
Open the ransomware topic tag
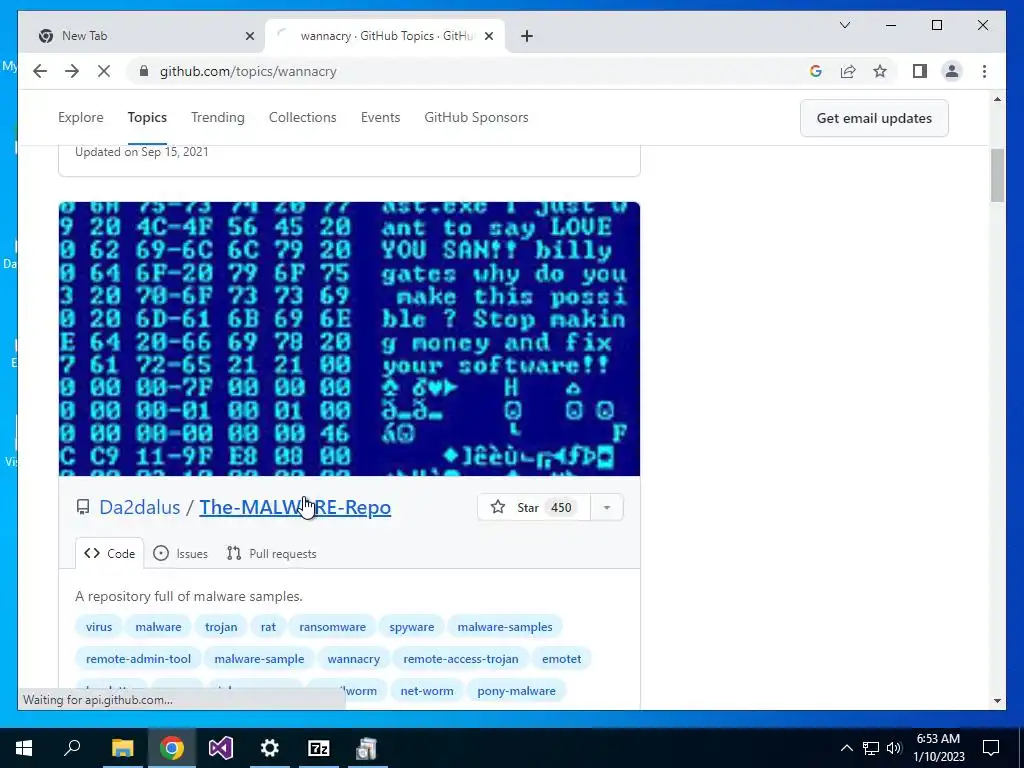pyautogui.click(x=332, y=627)
